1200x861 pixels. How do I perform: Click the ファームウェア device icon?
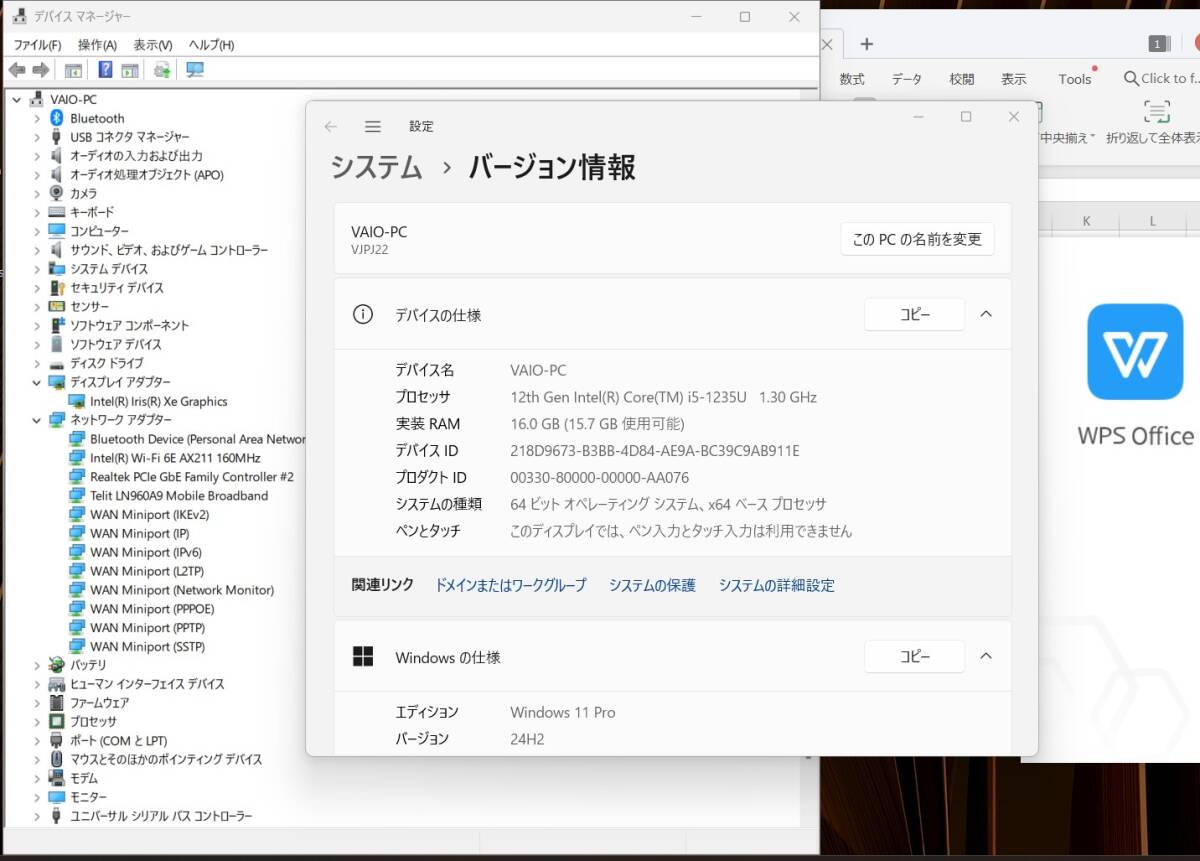(x=57, y=703)
